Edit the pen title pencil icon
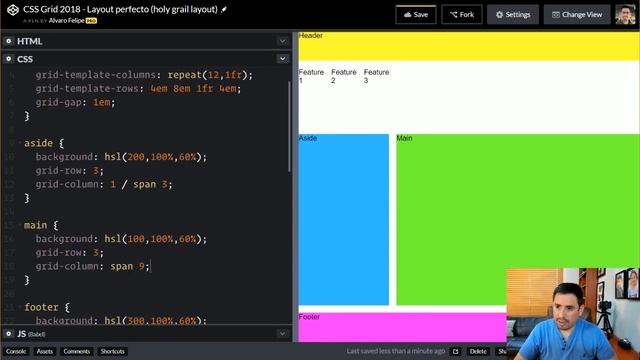The image size is (640, 360). 224,9
